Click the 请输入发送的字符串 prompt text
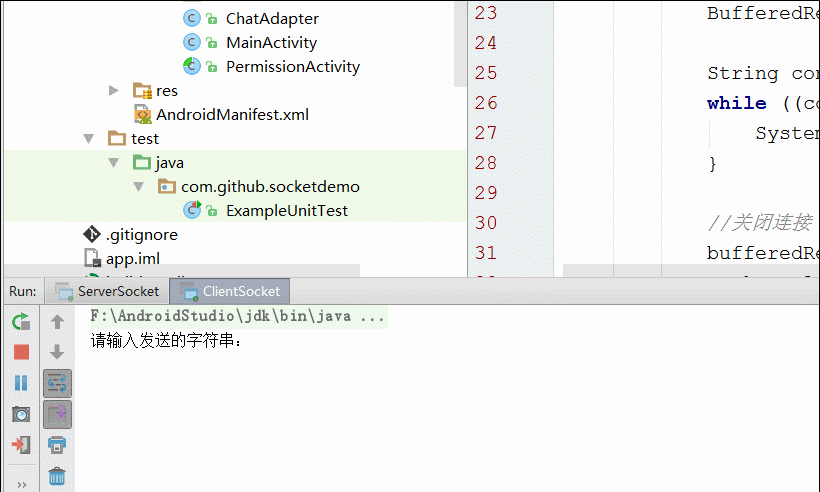820x492 pixels. pyautogui.click(x=166, y=340)
